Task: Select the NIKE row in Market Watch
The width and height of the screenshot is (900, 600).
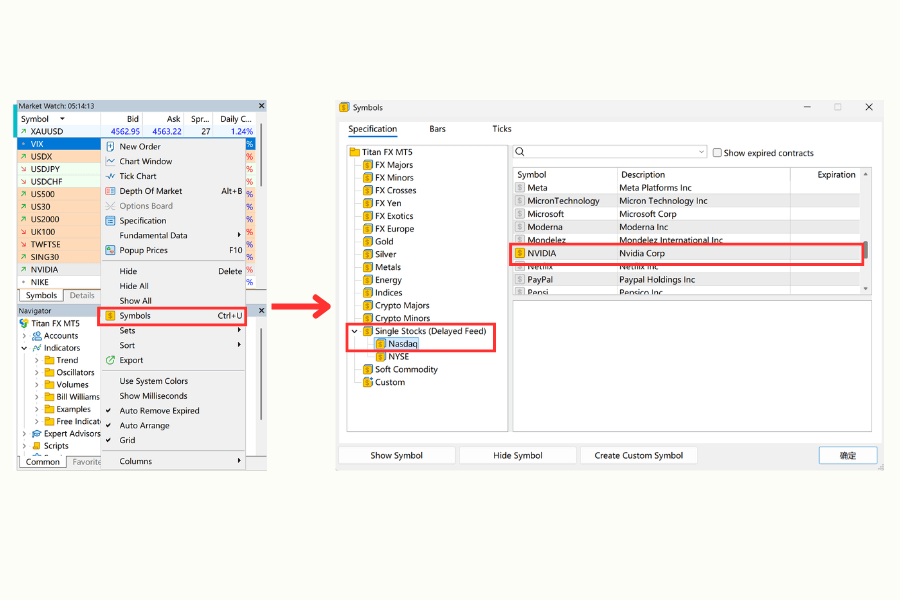Action: point(59,282)
